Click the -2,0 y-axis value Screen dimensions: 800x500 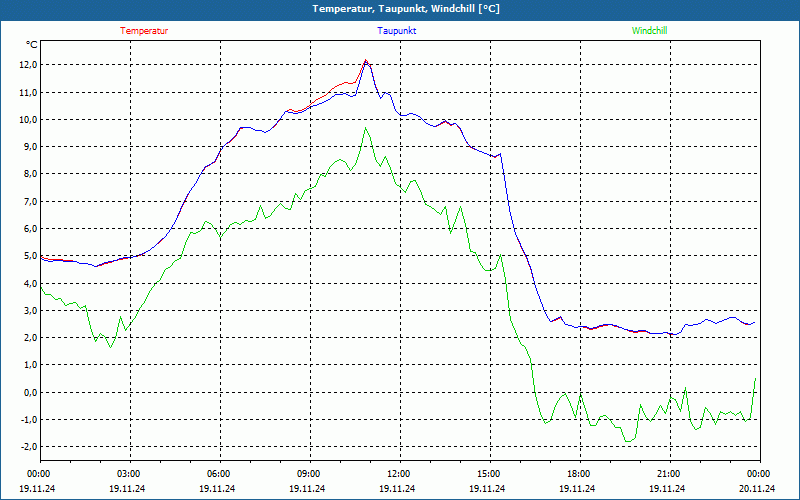29,447
